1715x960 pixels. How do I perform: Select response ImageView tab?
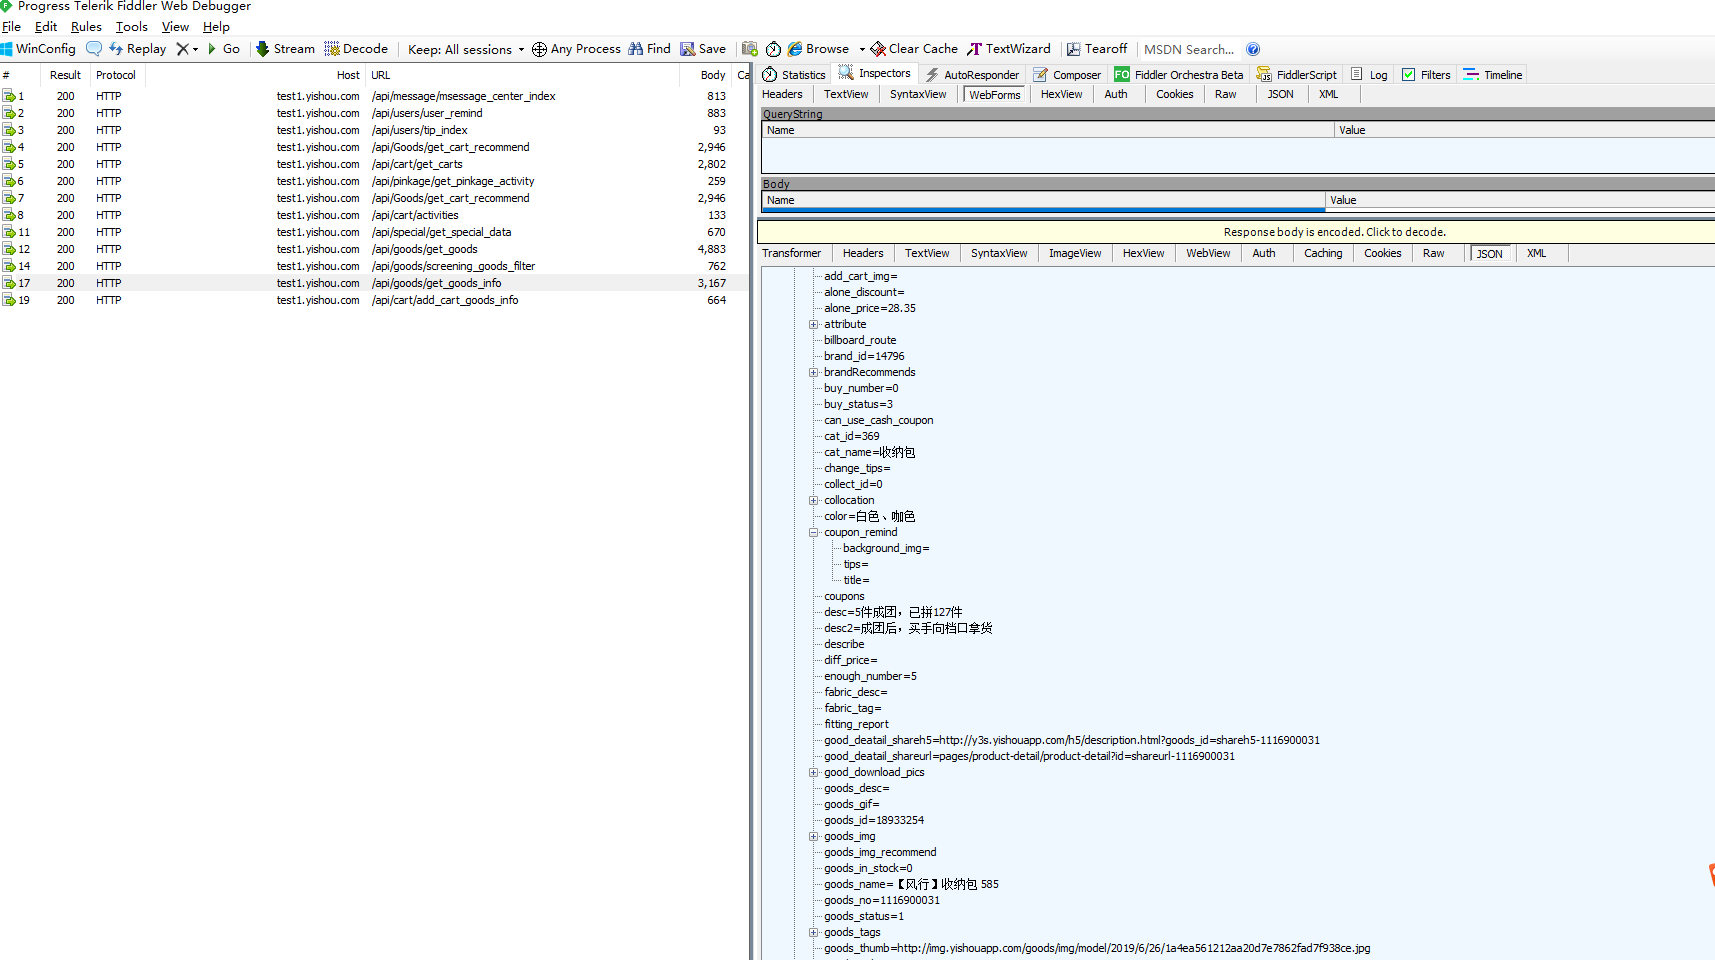click(1075, 254)
